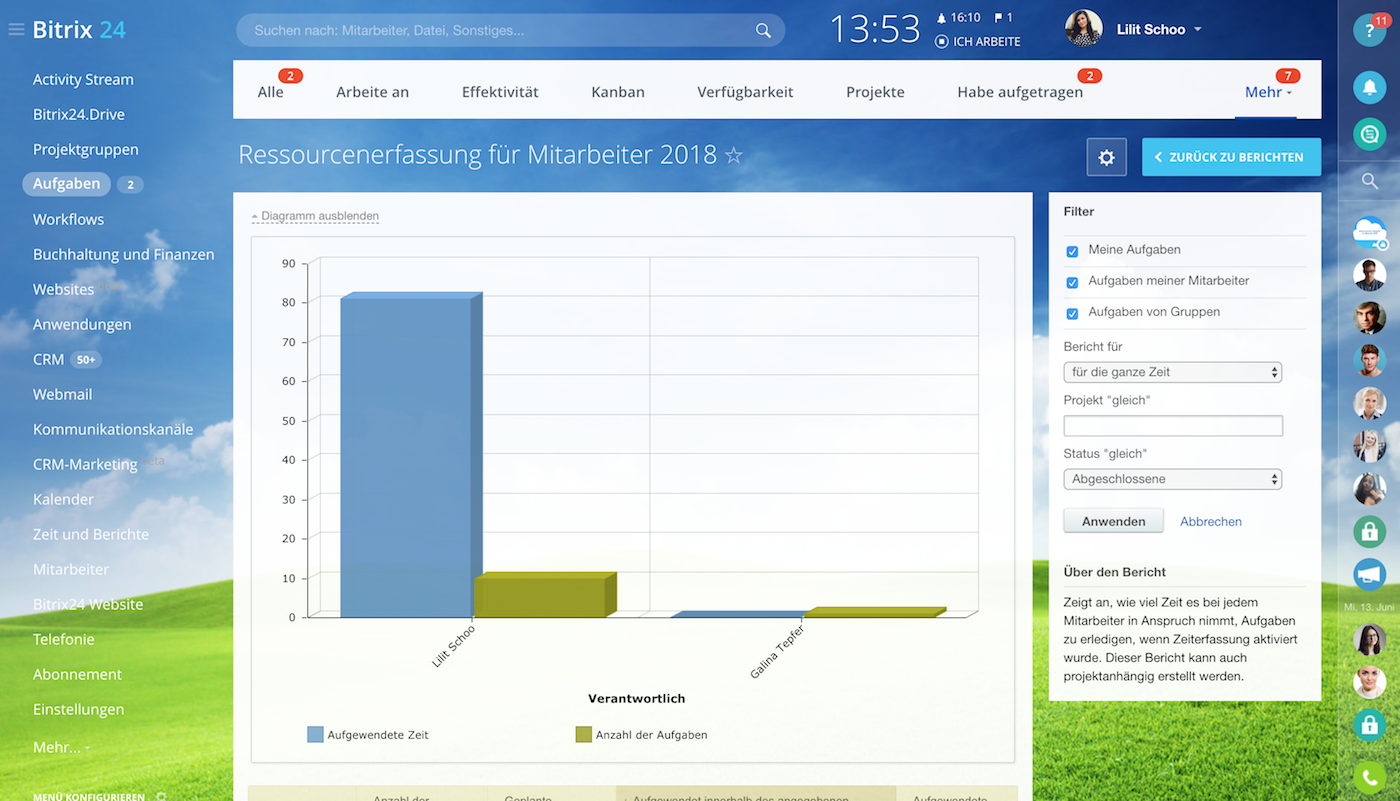Click the Anwenden filter button

click(1113, 521)
